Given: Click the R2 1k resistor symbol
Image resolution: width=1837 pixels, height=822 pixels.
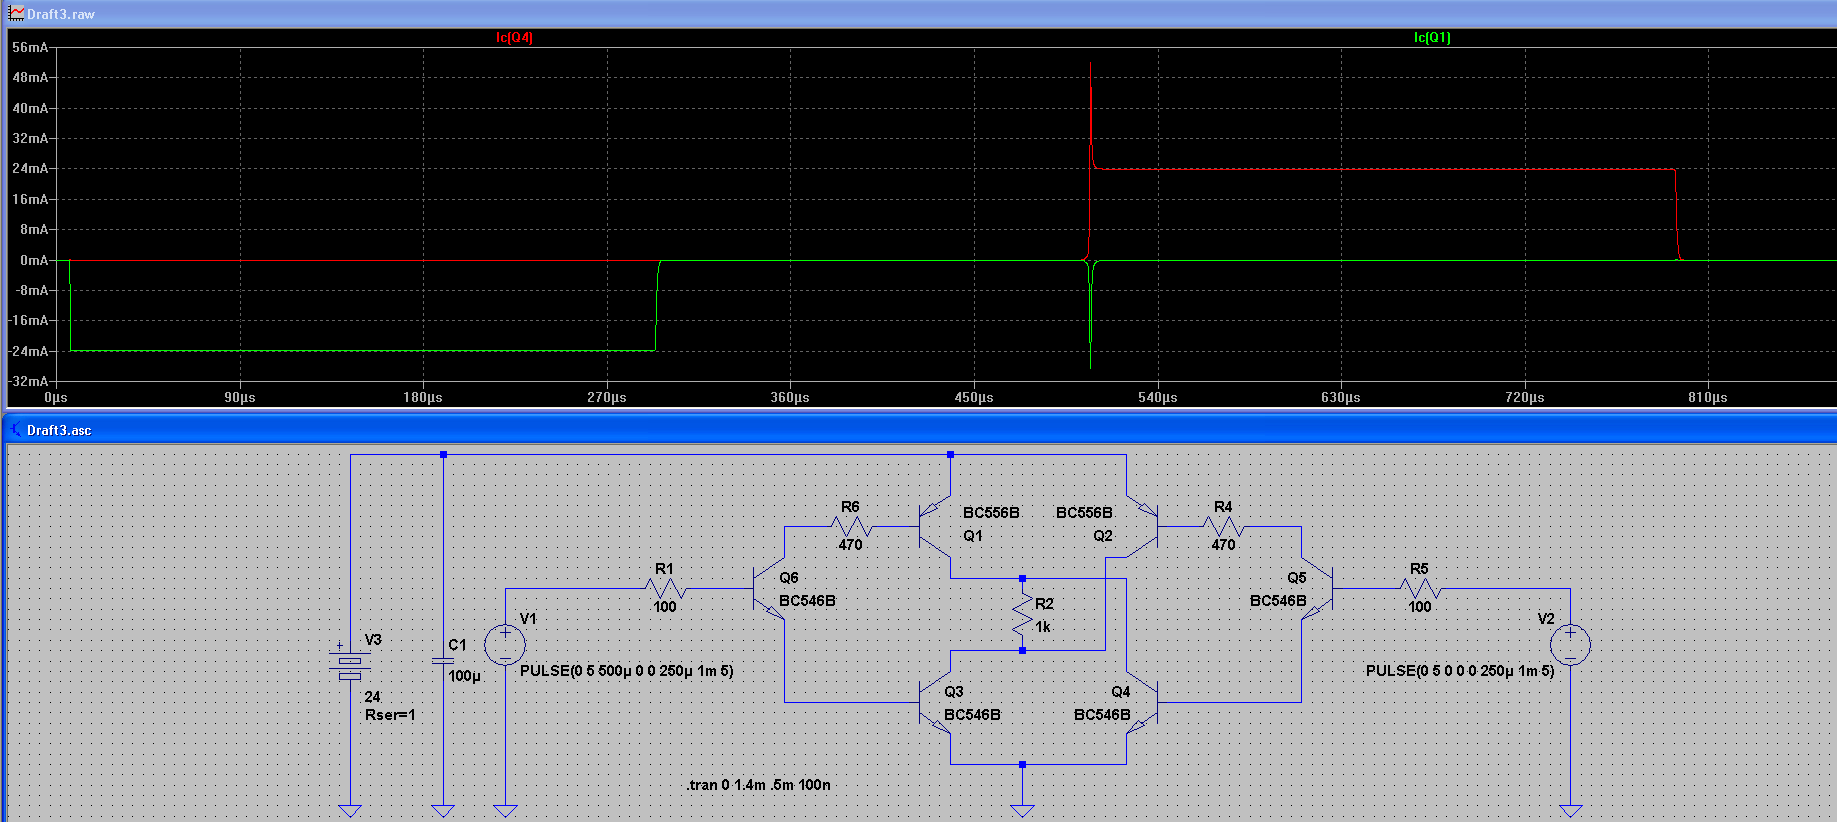Looking at the screenshot, I should click(1022, 614).
